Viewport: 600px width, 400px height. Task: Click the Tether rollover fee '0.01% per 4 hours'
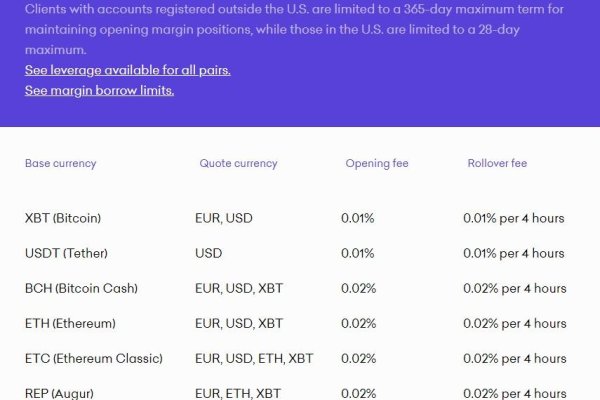click(513, 253)
